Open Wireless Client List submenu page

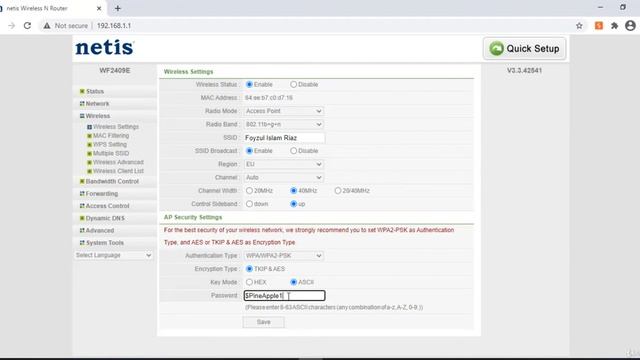pos(118,171)
